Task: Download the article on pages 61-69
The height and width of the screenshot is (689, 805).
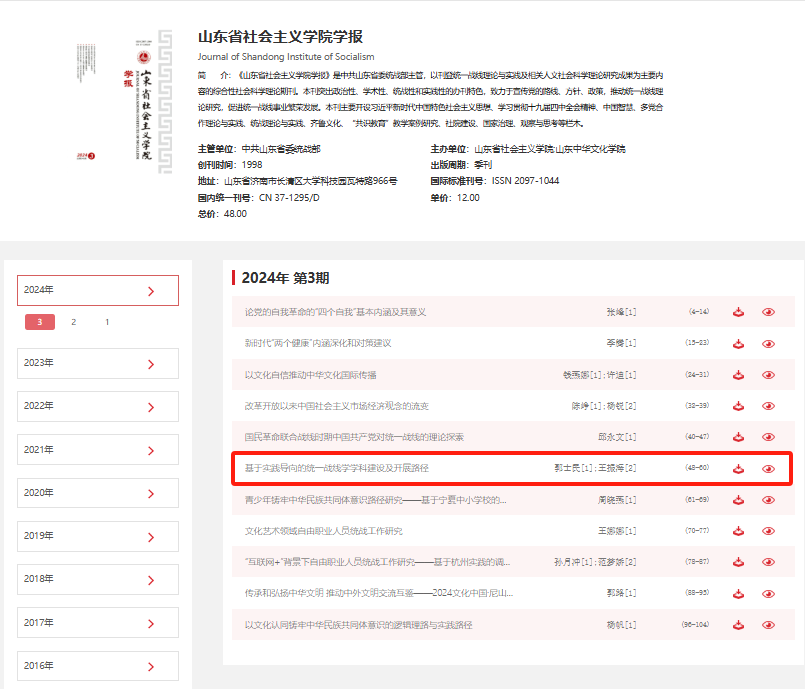Action: 739,500
